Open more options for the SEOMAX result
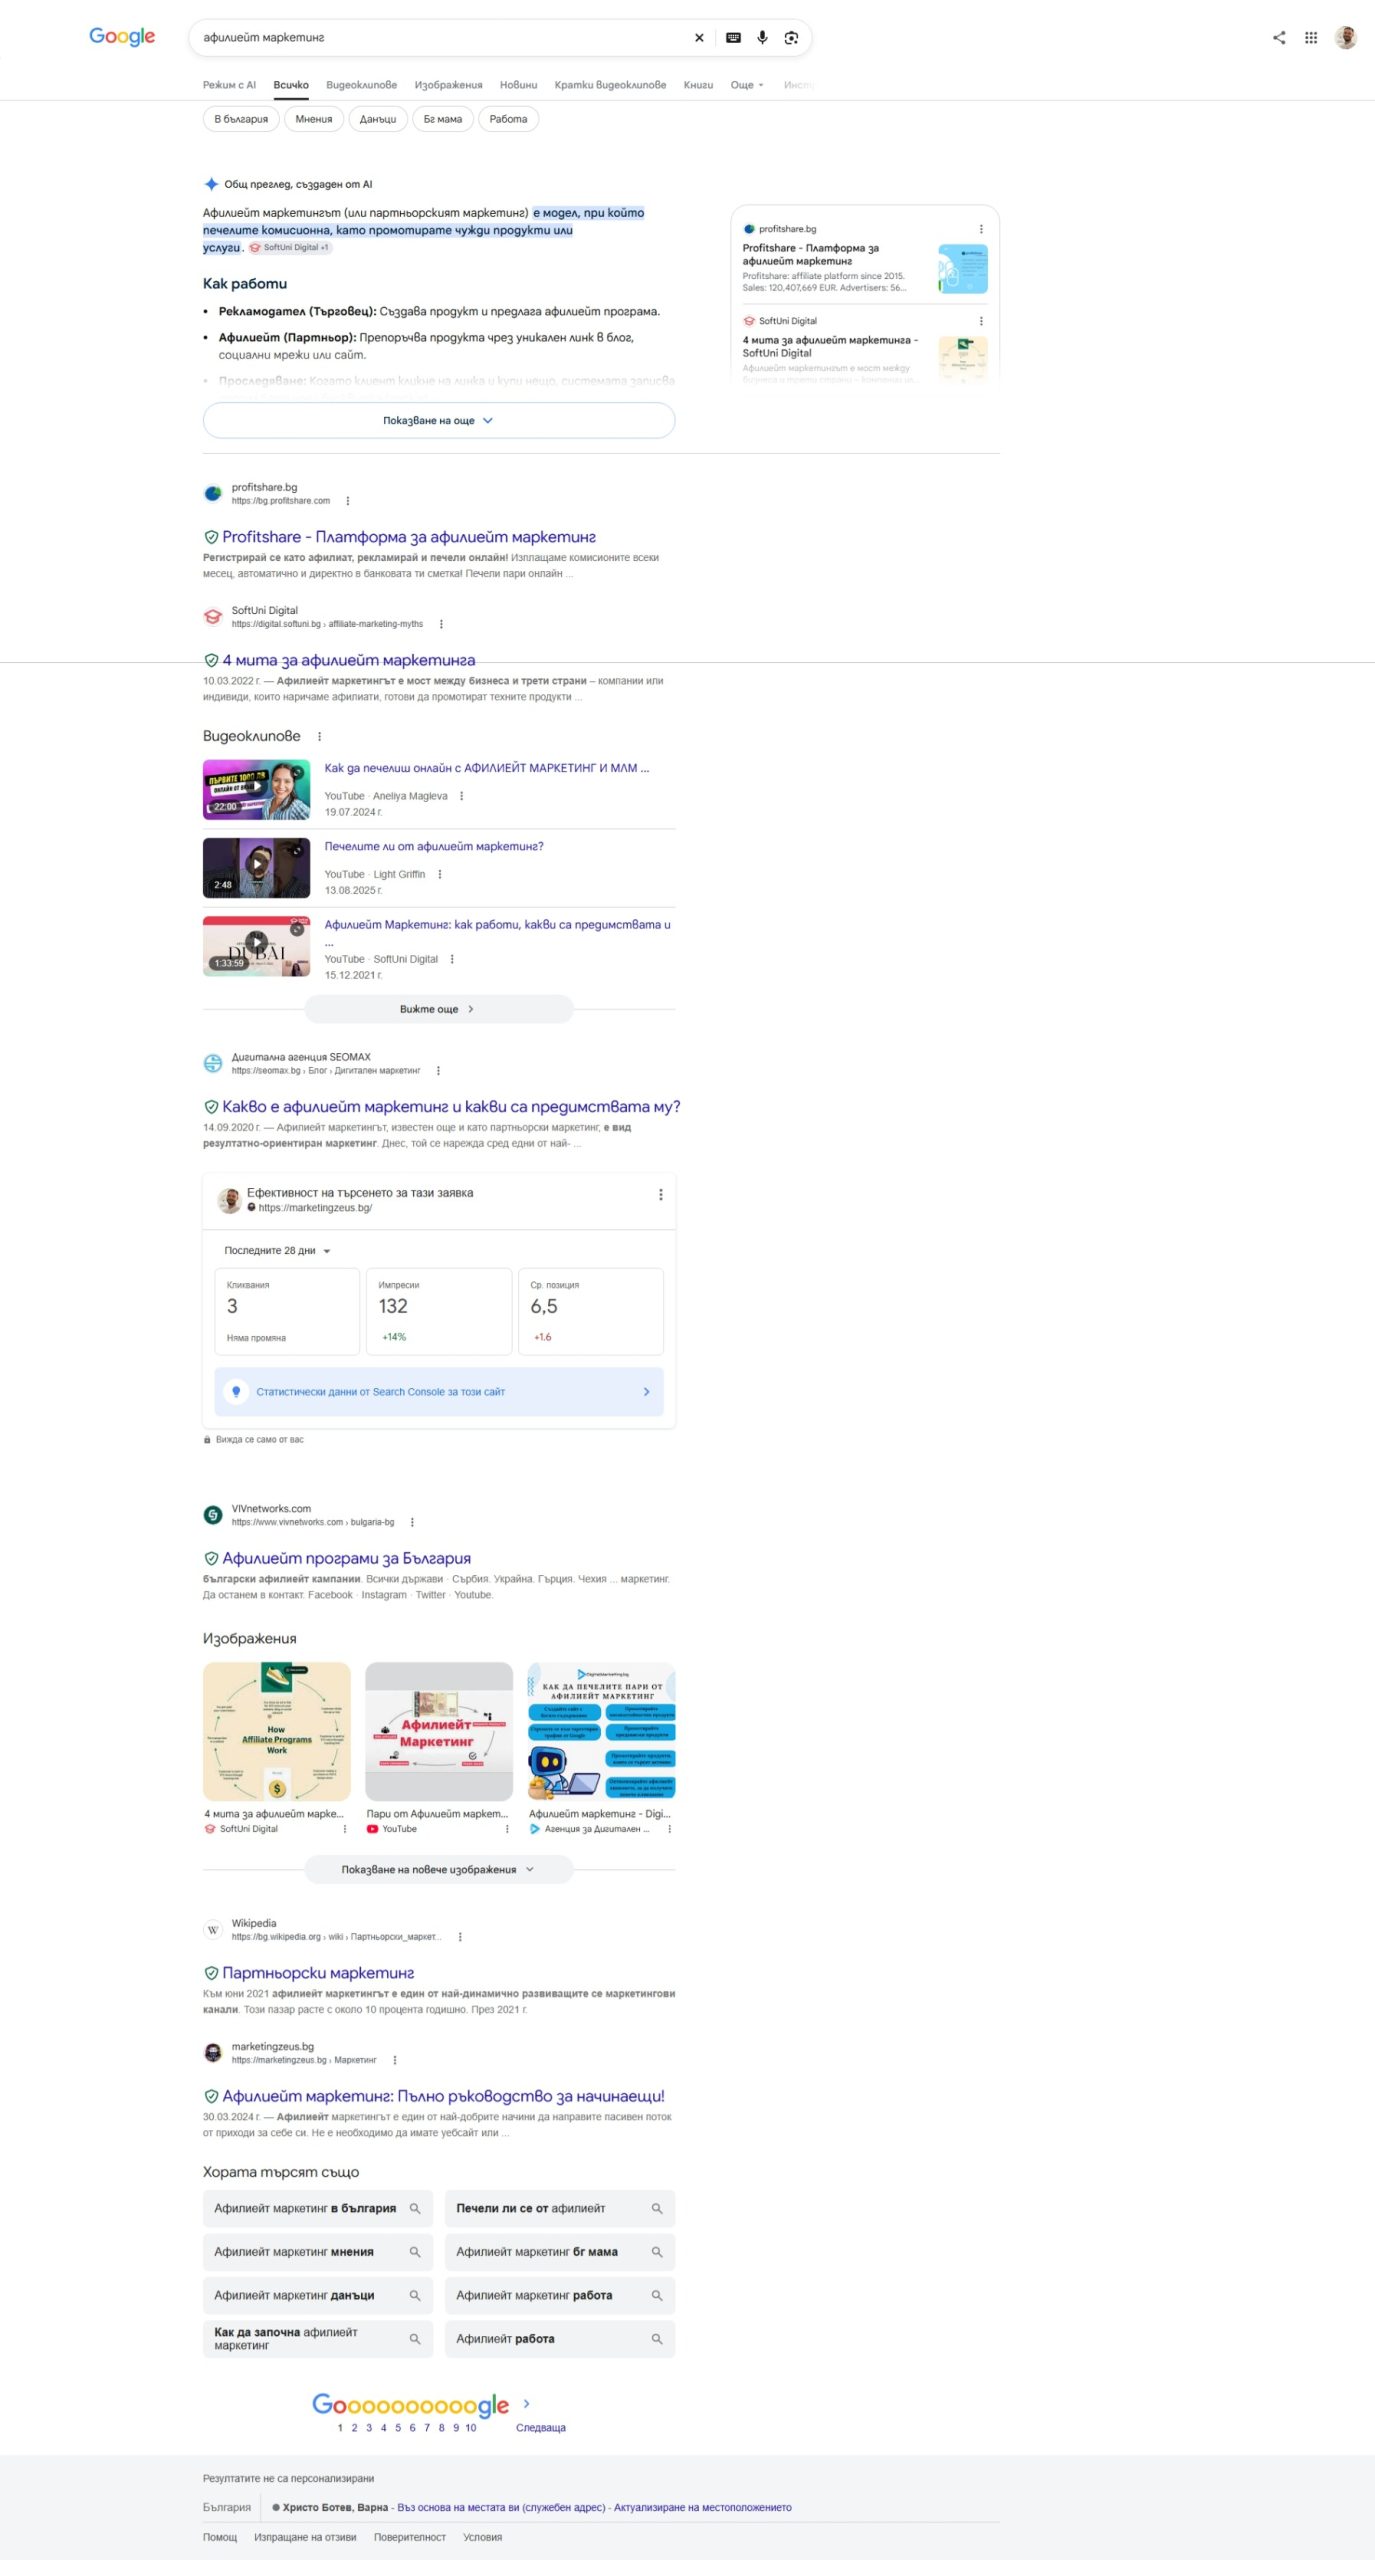Image resolution: width=1375 pixels, height=2560 pixels. 438,1071
